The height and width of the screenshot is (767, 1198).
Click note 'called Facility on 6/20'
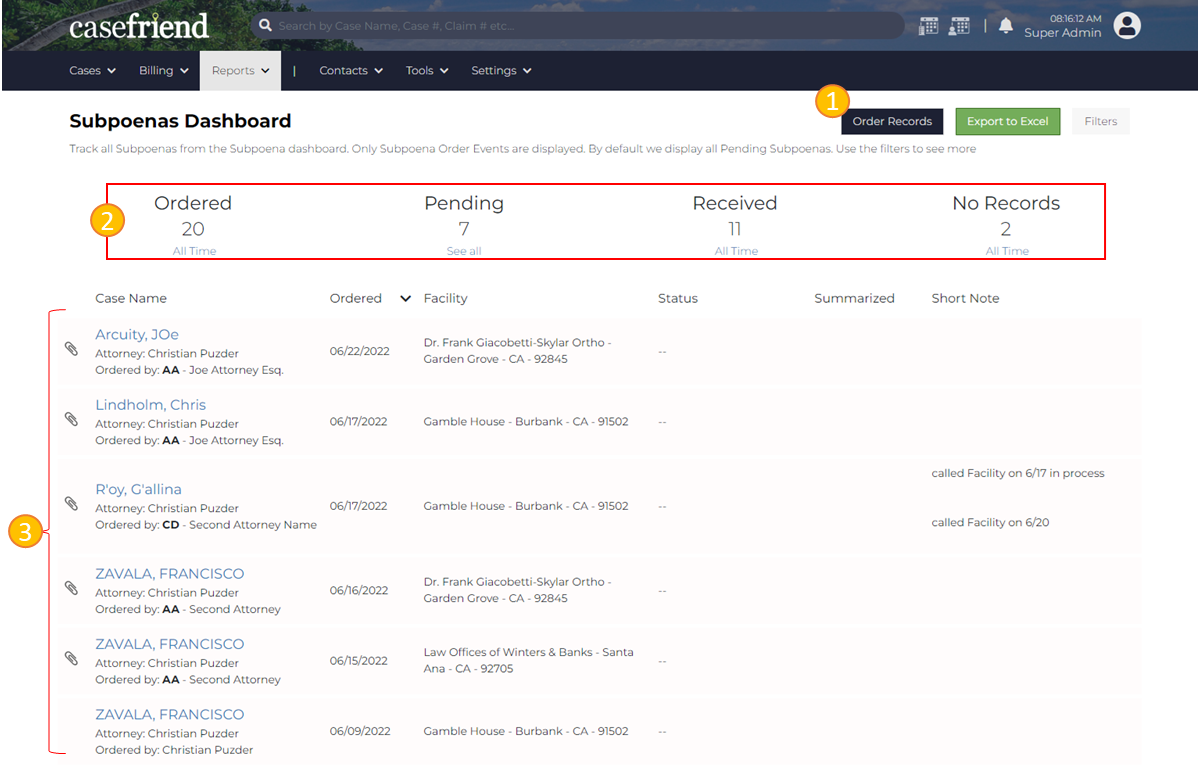[990, 523]
